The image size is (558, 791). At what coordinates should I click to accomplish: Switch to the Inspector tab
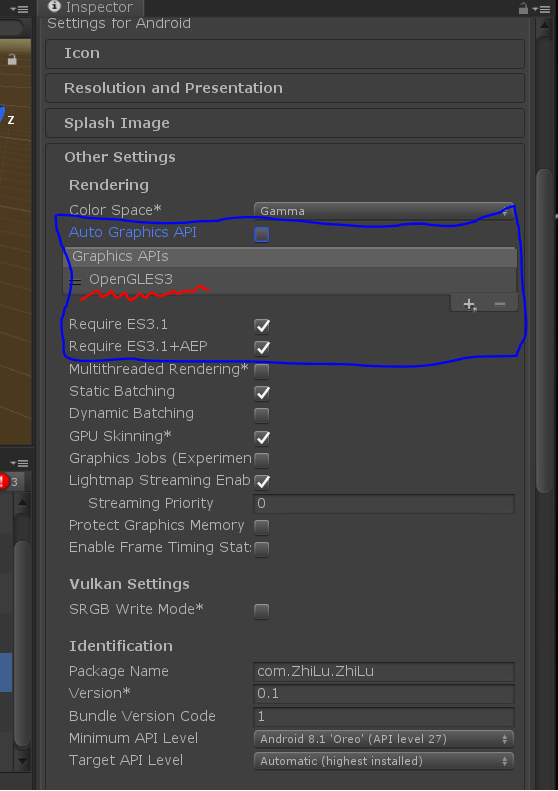(x=91, y=8)
